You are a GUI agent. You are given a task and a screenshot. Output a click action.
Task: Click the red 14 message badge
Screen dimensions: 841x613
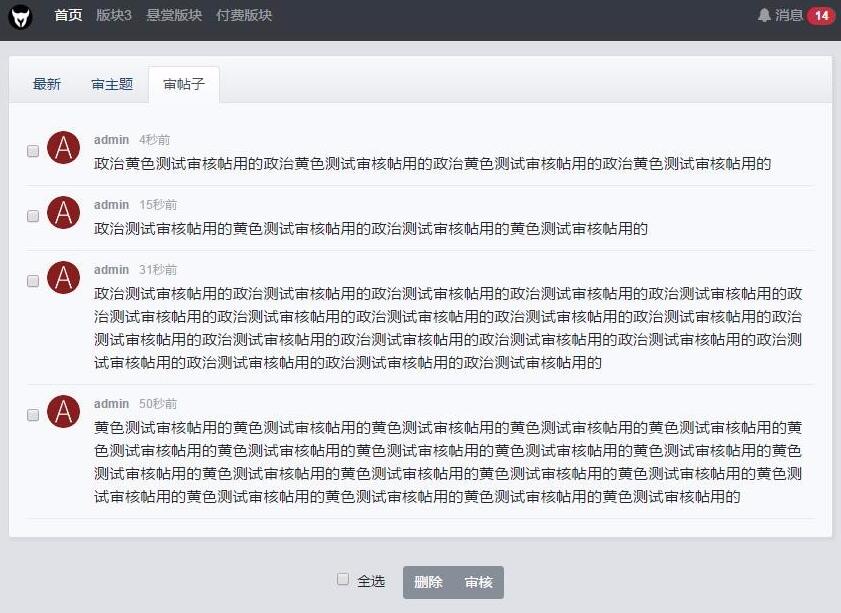click(x=821, y=16)
